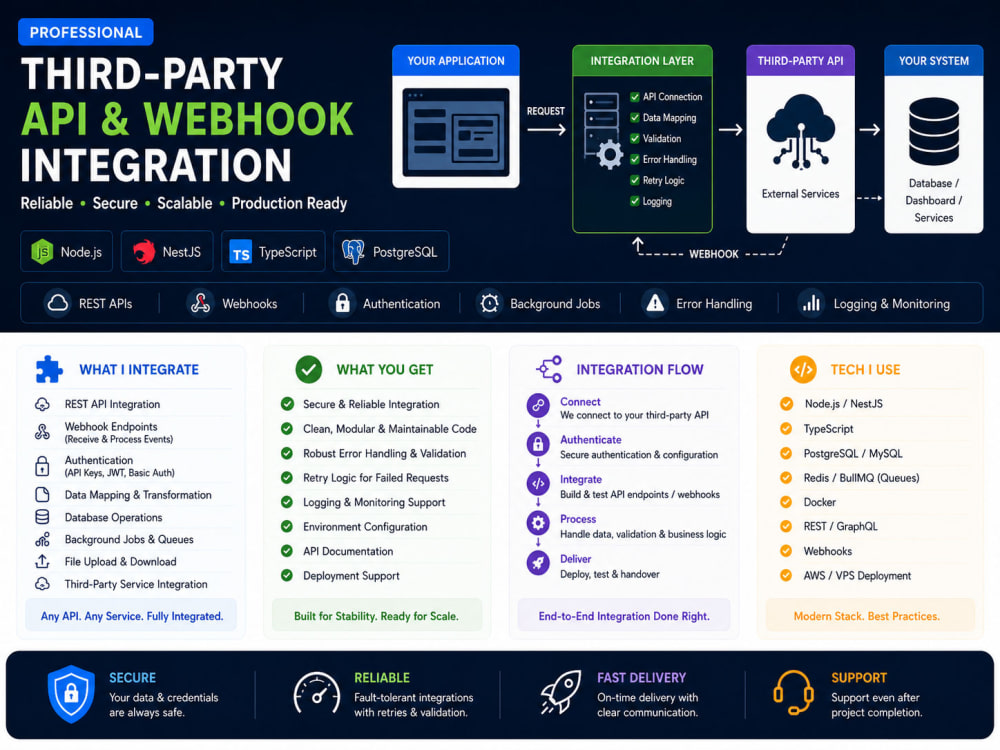Click the purple flow icon beside Integration Flow

(549, 369)
